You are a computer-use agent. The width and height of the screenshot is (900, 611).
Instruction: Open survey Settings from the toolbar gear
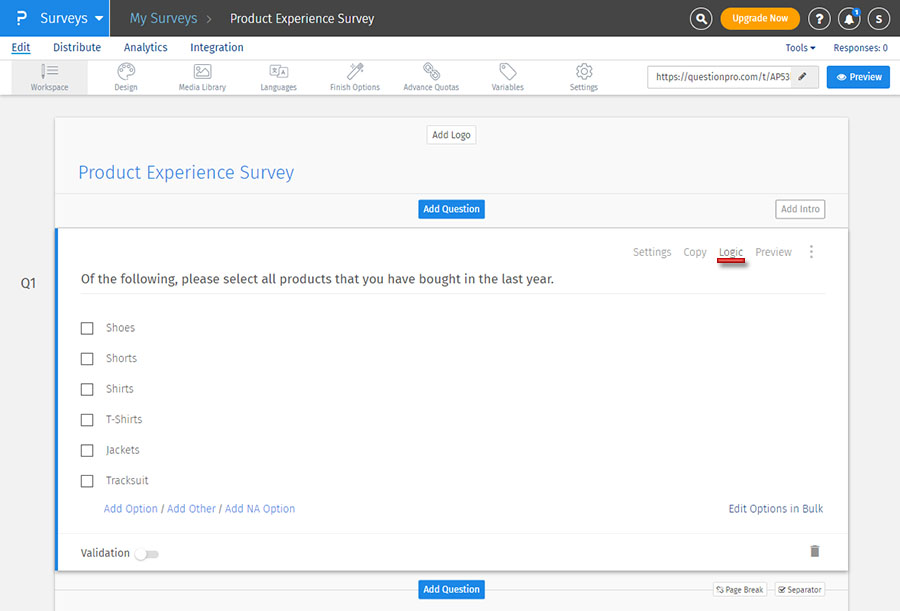coord(583,77)
